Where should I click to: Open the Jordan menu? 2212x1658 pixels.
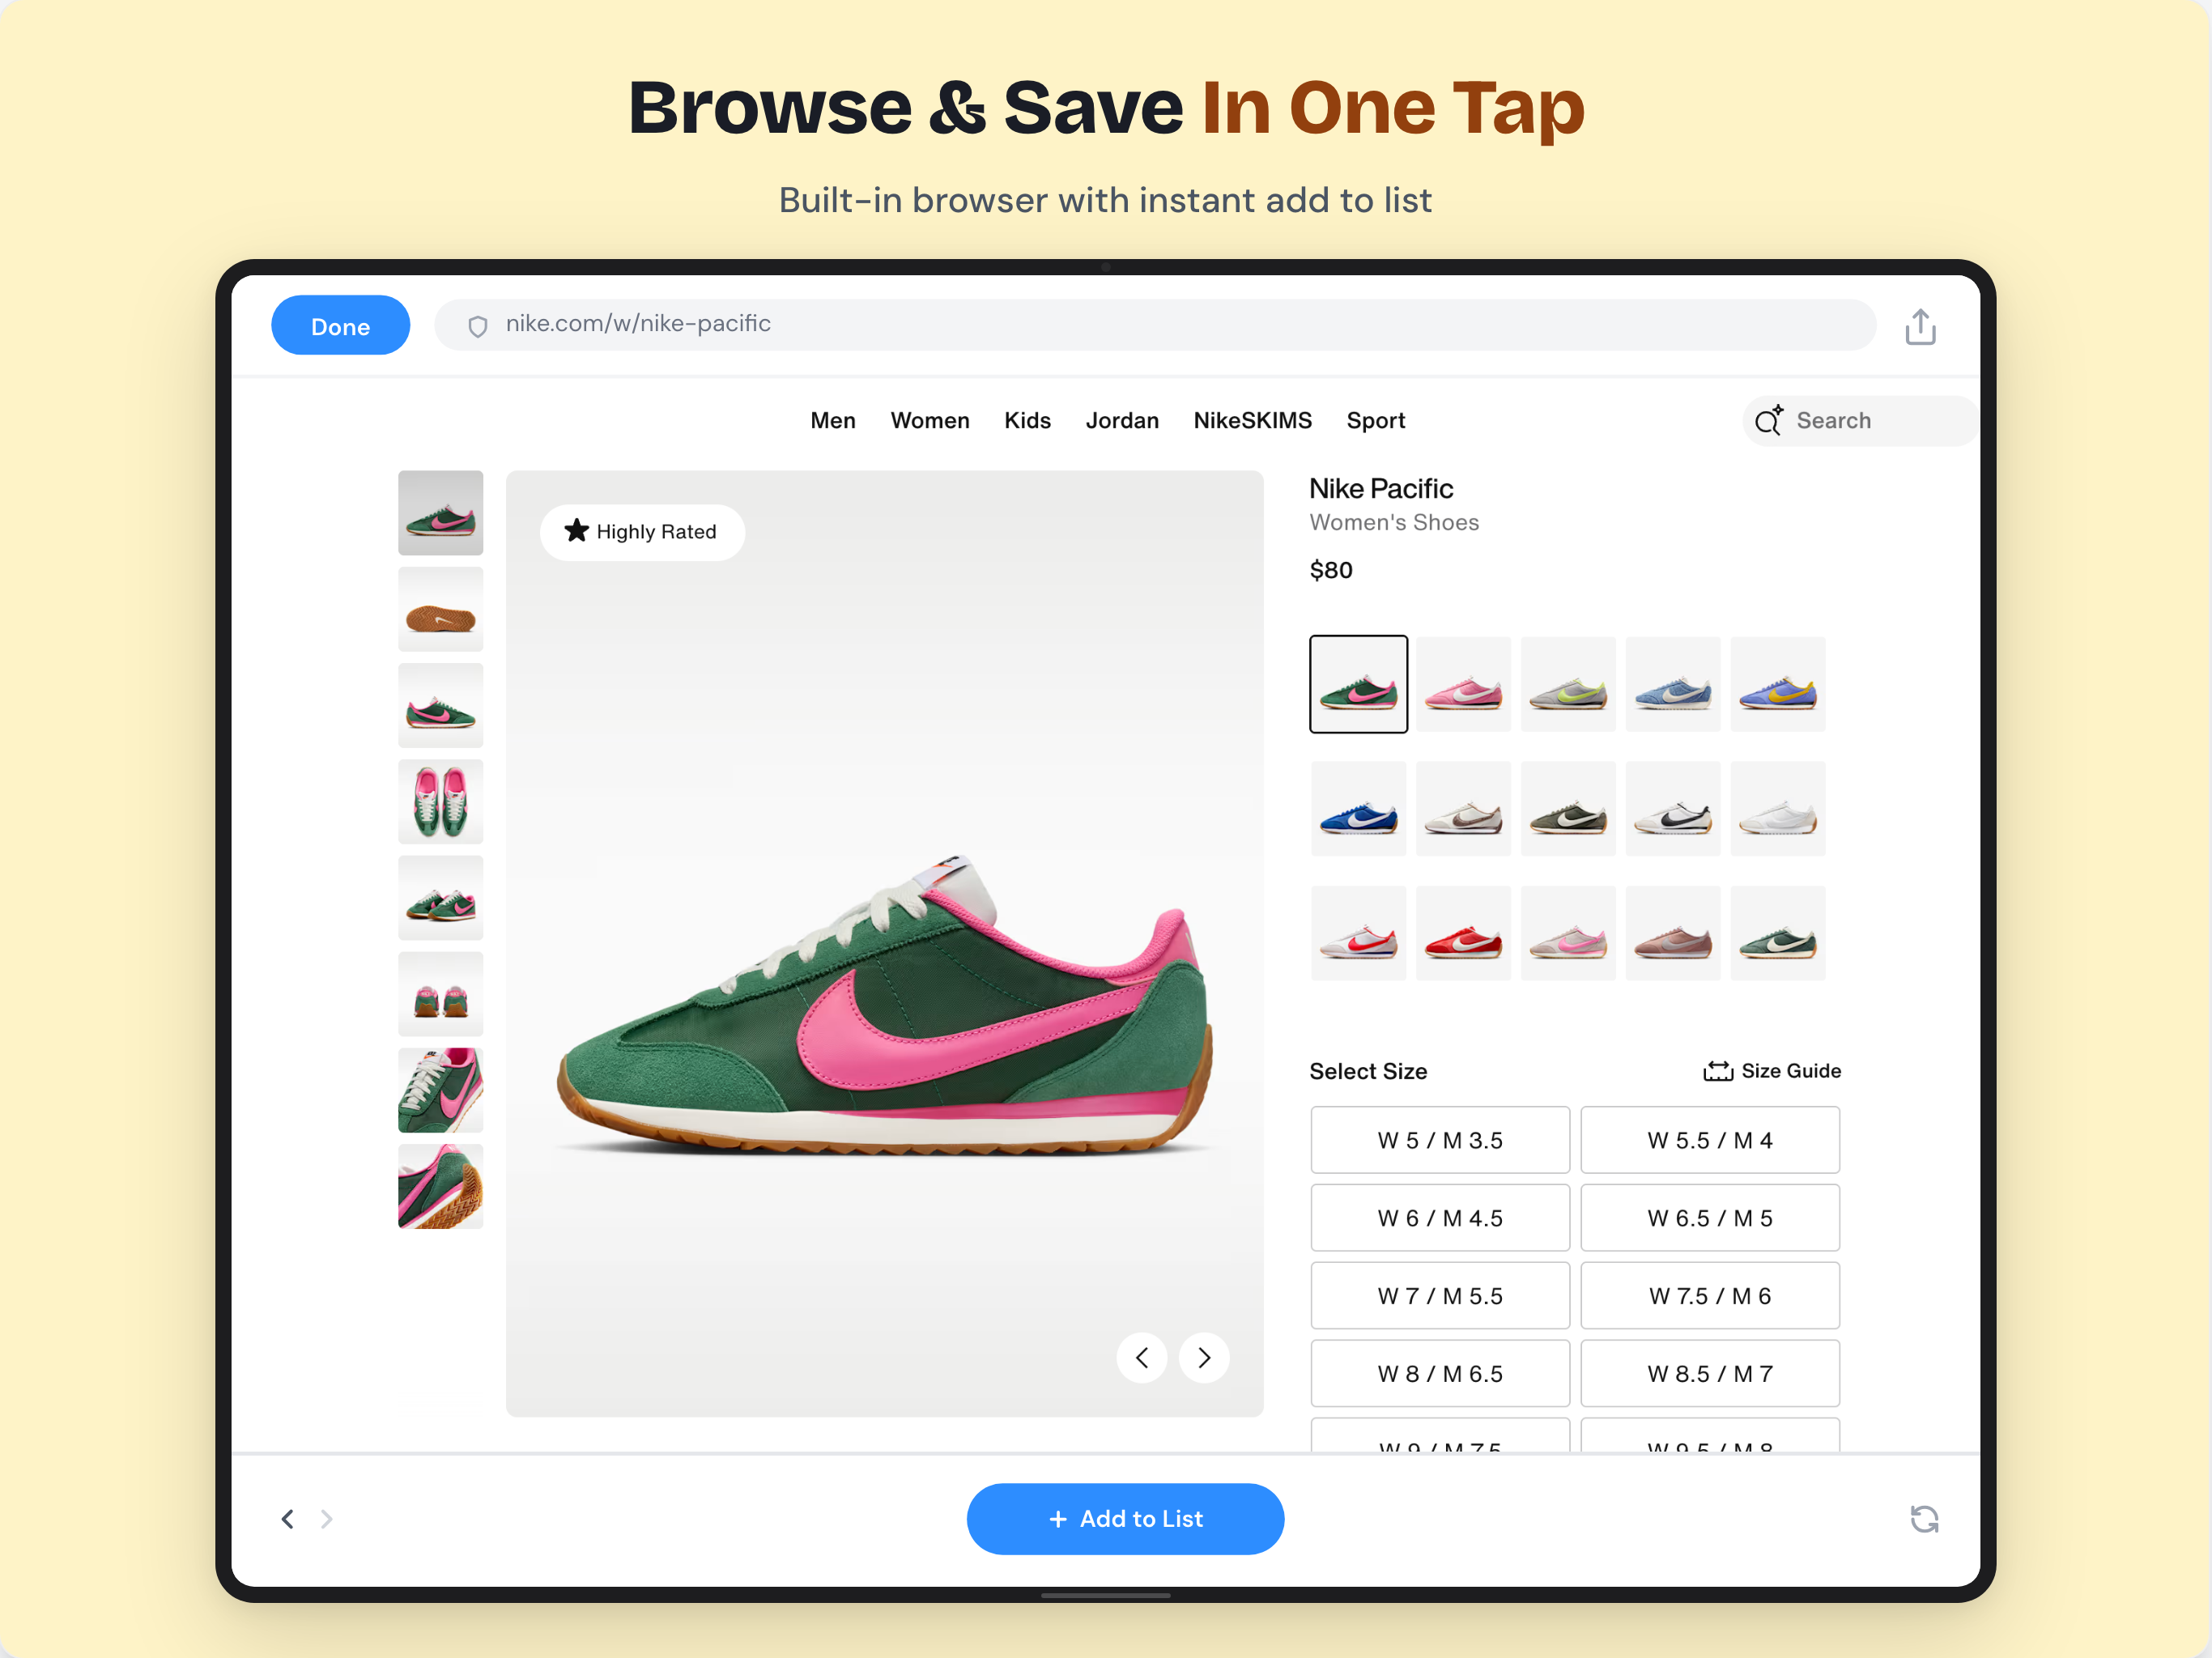coord(1122,420)
